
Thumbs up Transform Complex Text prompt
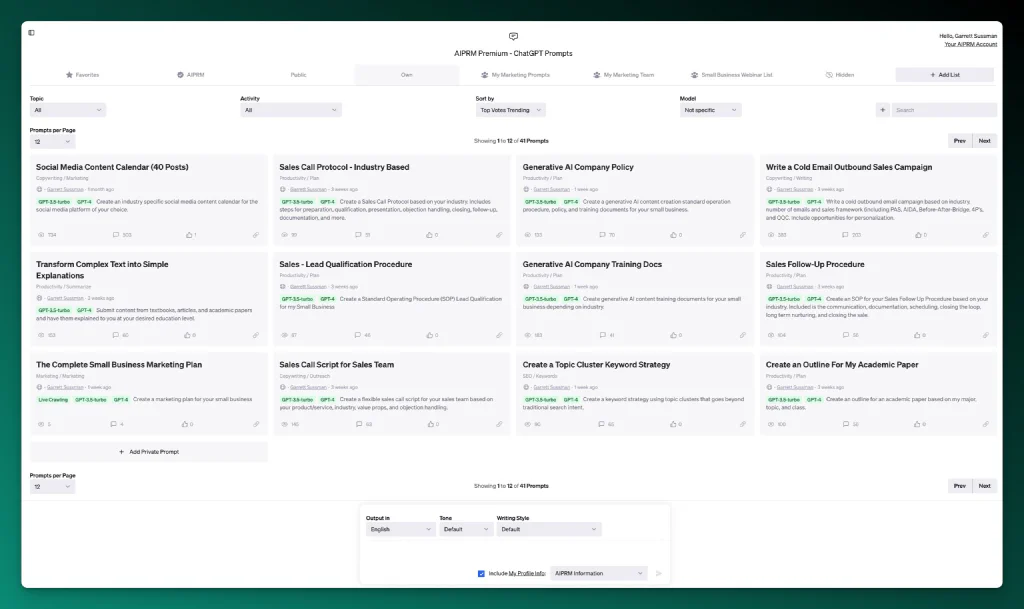click(x=187, y=335)
